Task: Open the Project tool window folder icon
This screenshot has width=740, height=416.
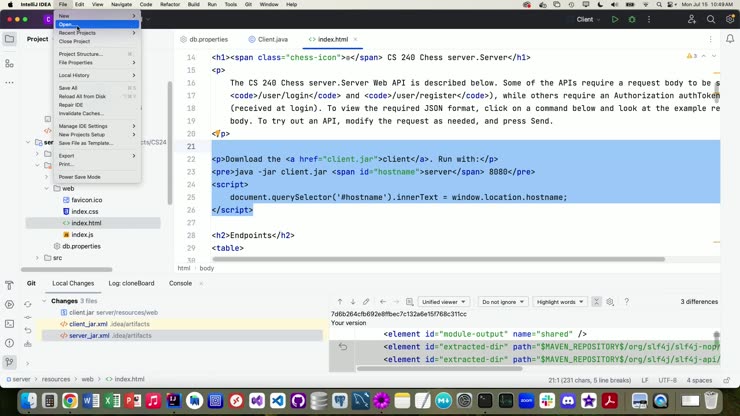Action: pos(9,39)
